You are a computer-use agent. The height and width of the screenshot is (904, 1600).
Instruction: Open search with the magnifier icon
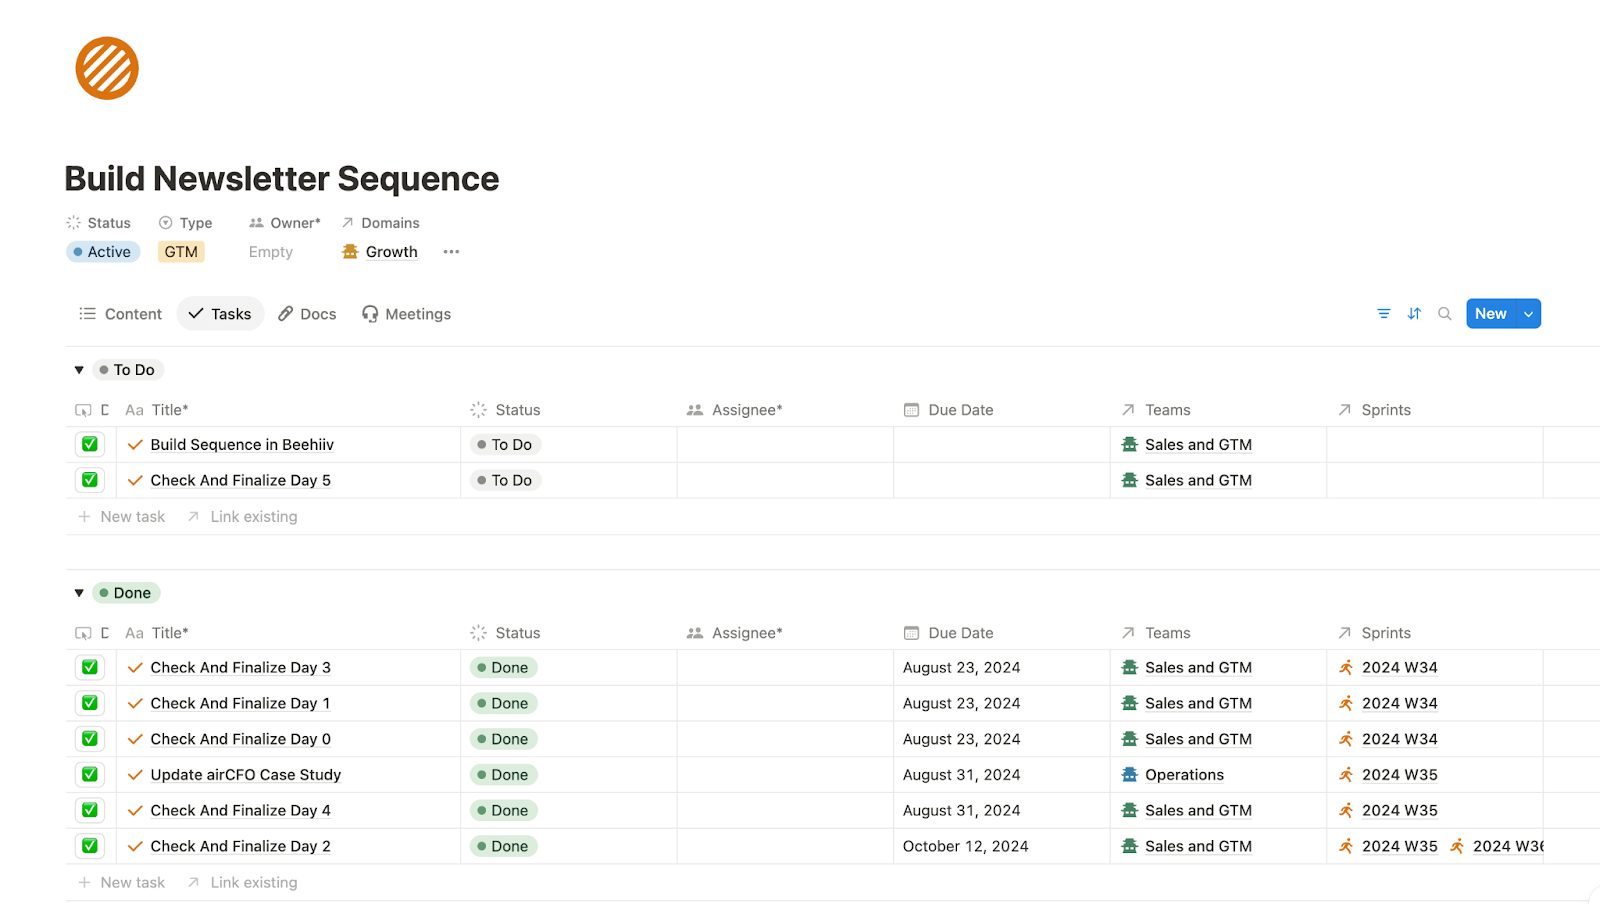(x=1445, y=314)
